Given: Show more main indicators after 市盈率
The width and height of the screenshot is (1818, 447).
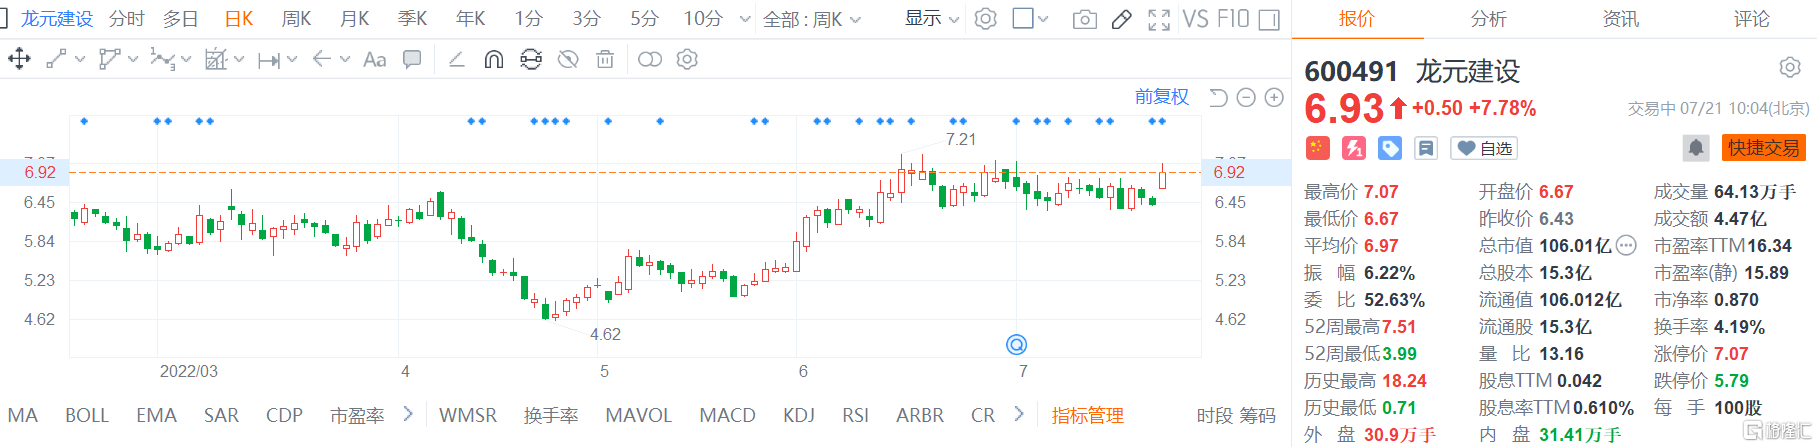Looking at the screenshot, I should tap(408, 414).
